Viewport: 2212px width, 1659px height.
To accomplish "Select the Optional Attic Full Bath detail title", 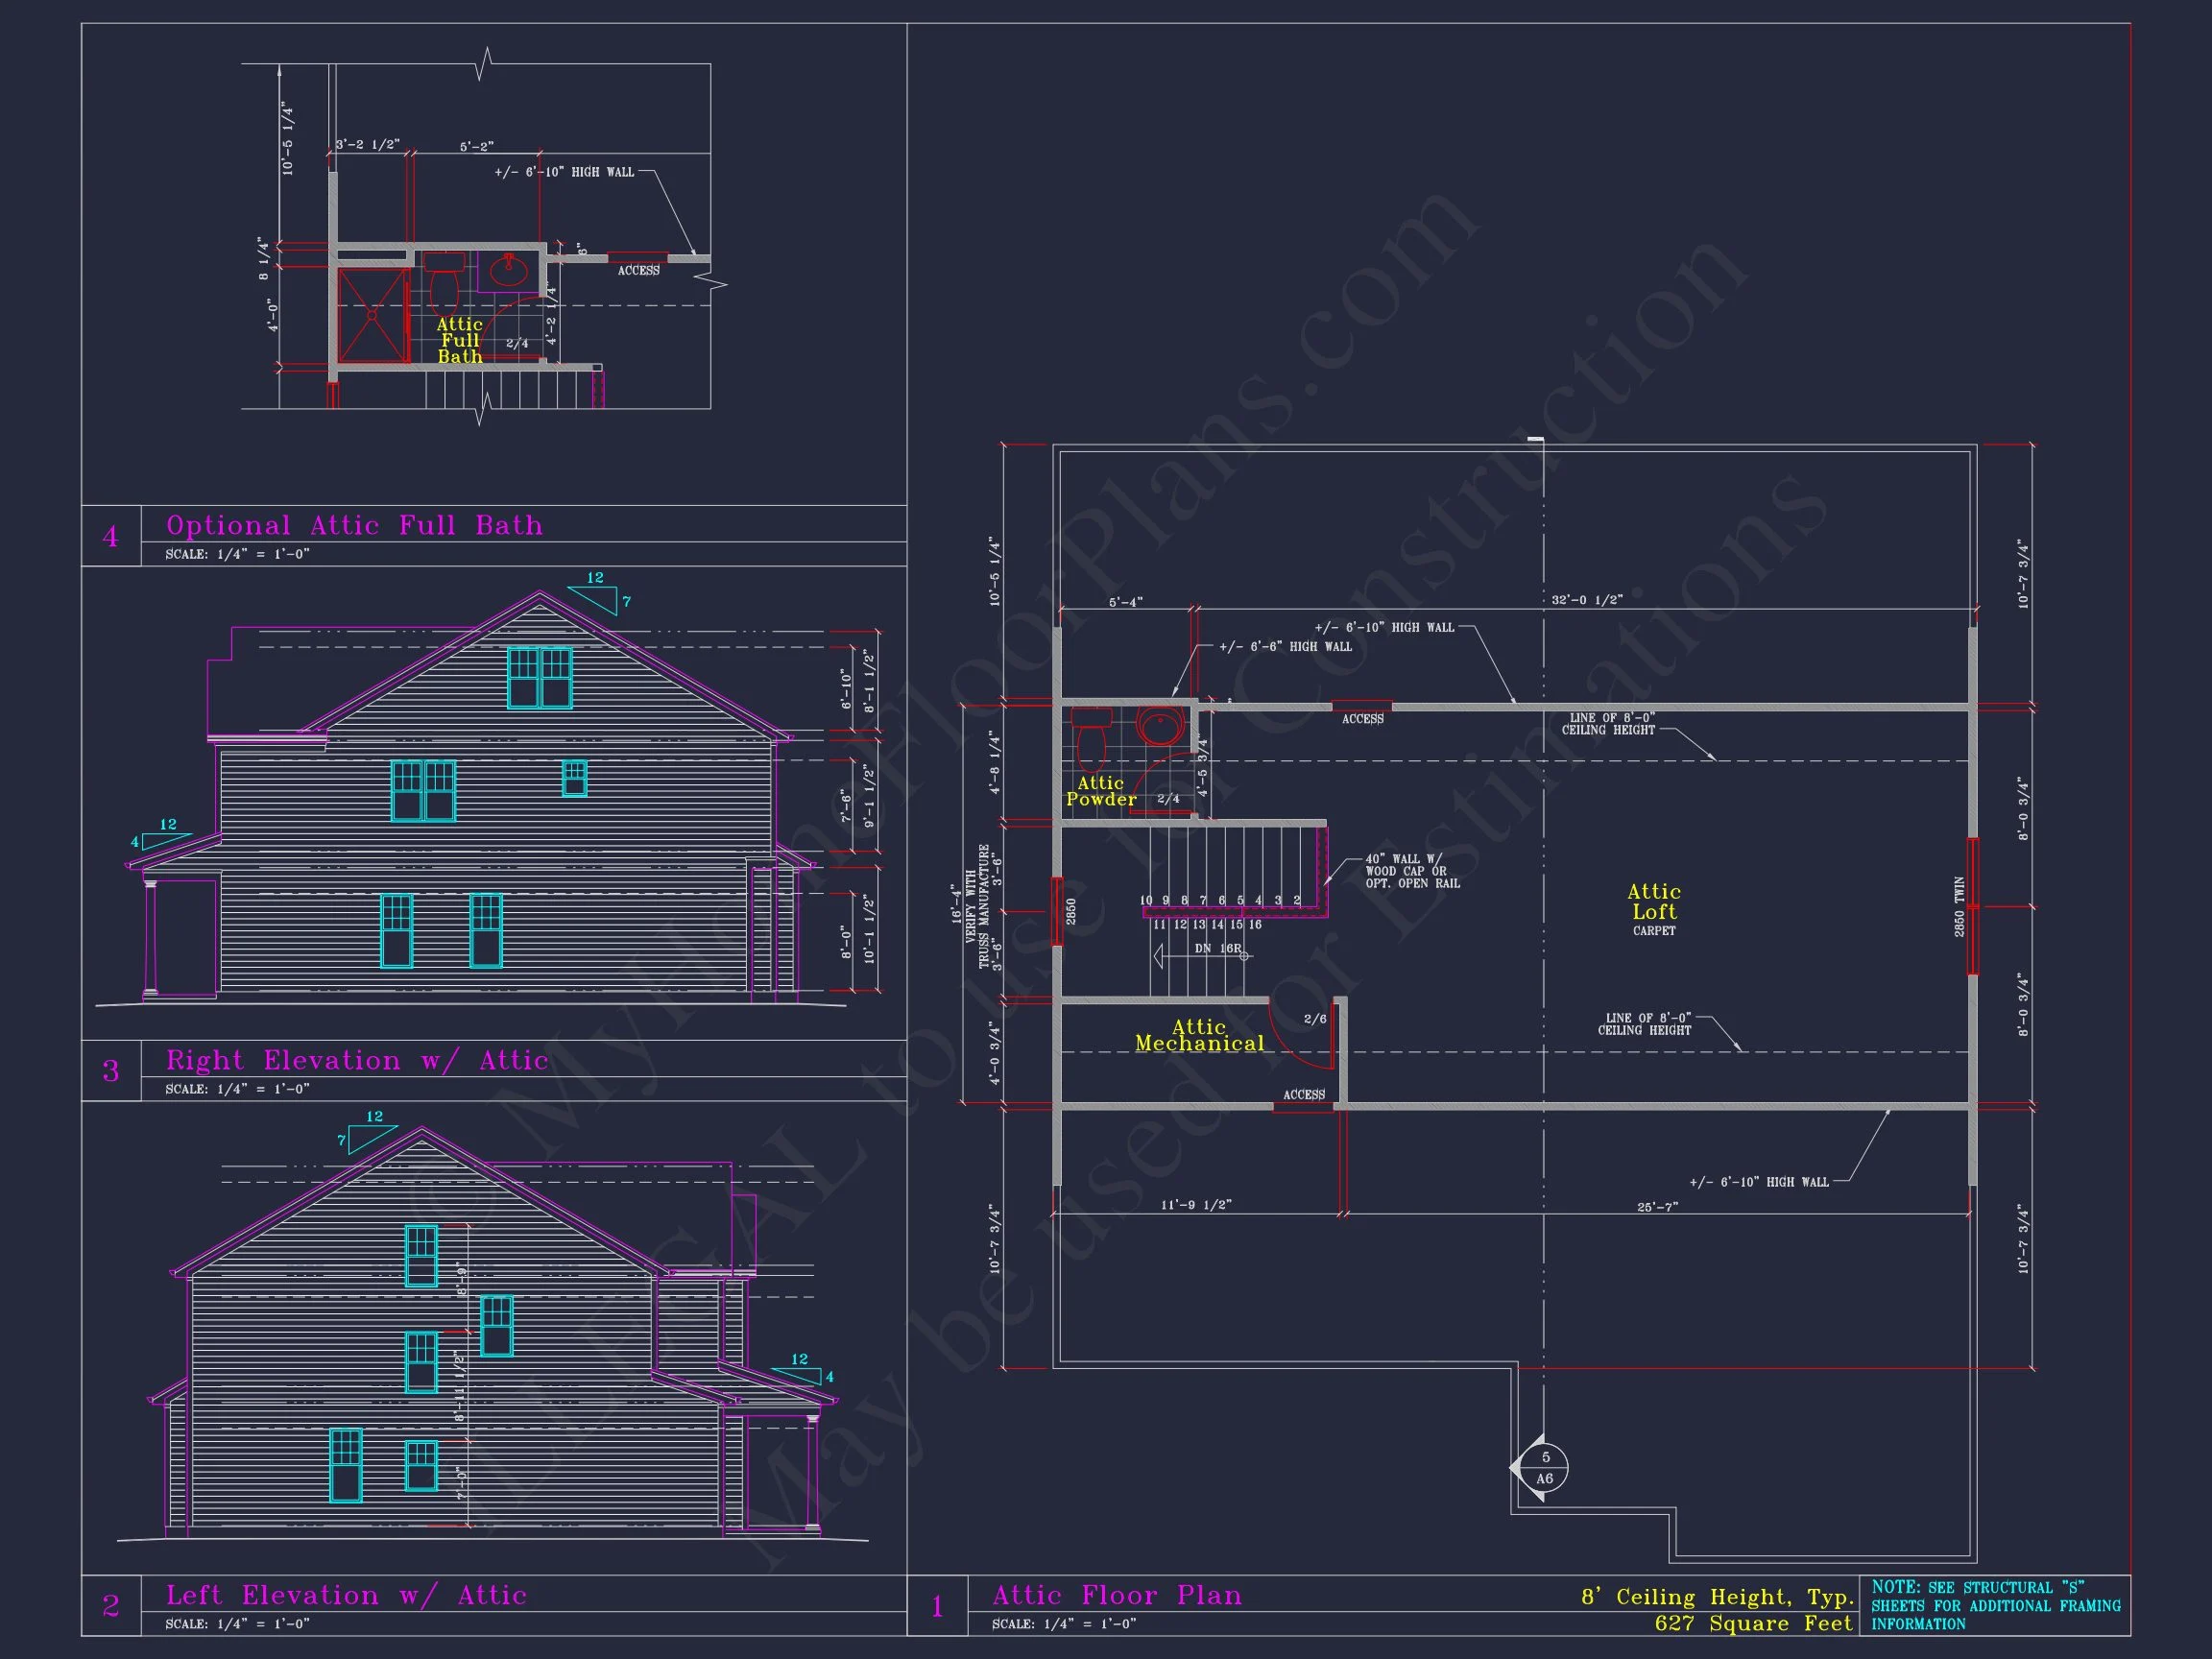I will [x=352, y=526].
